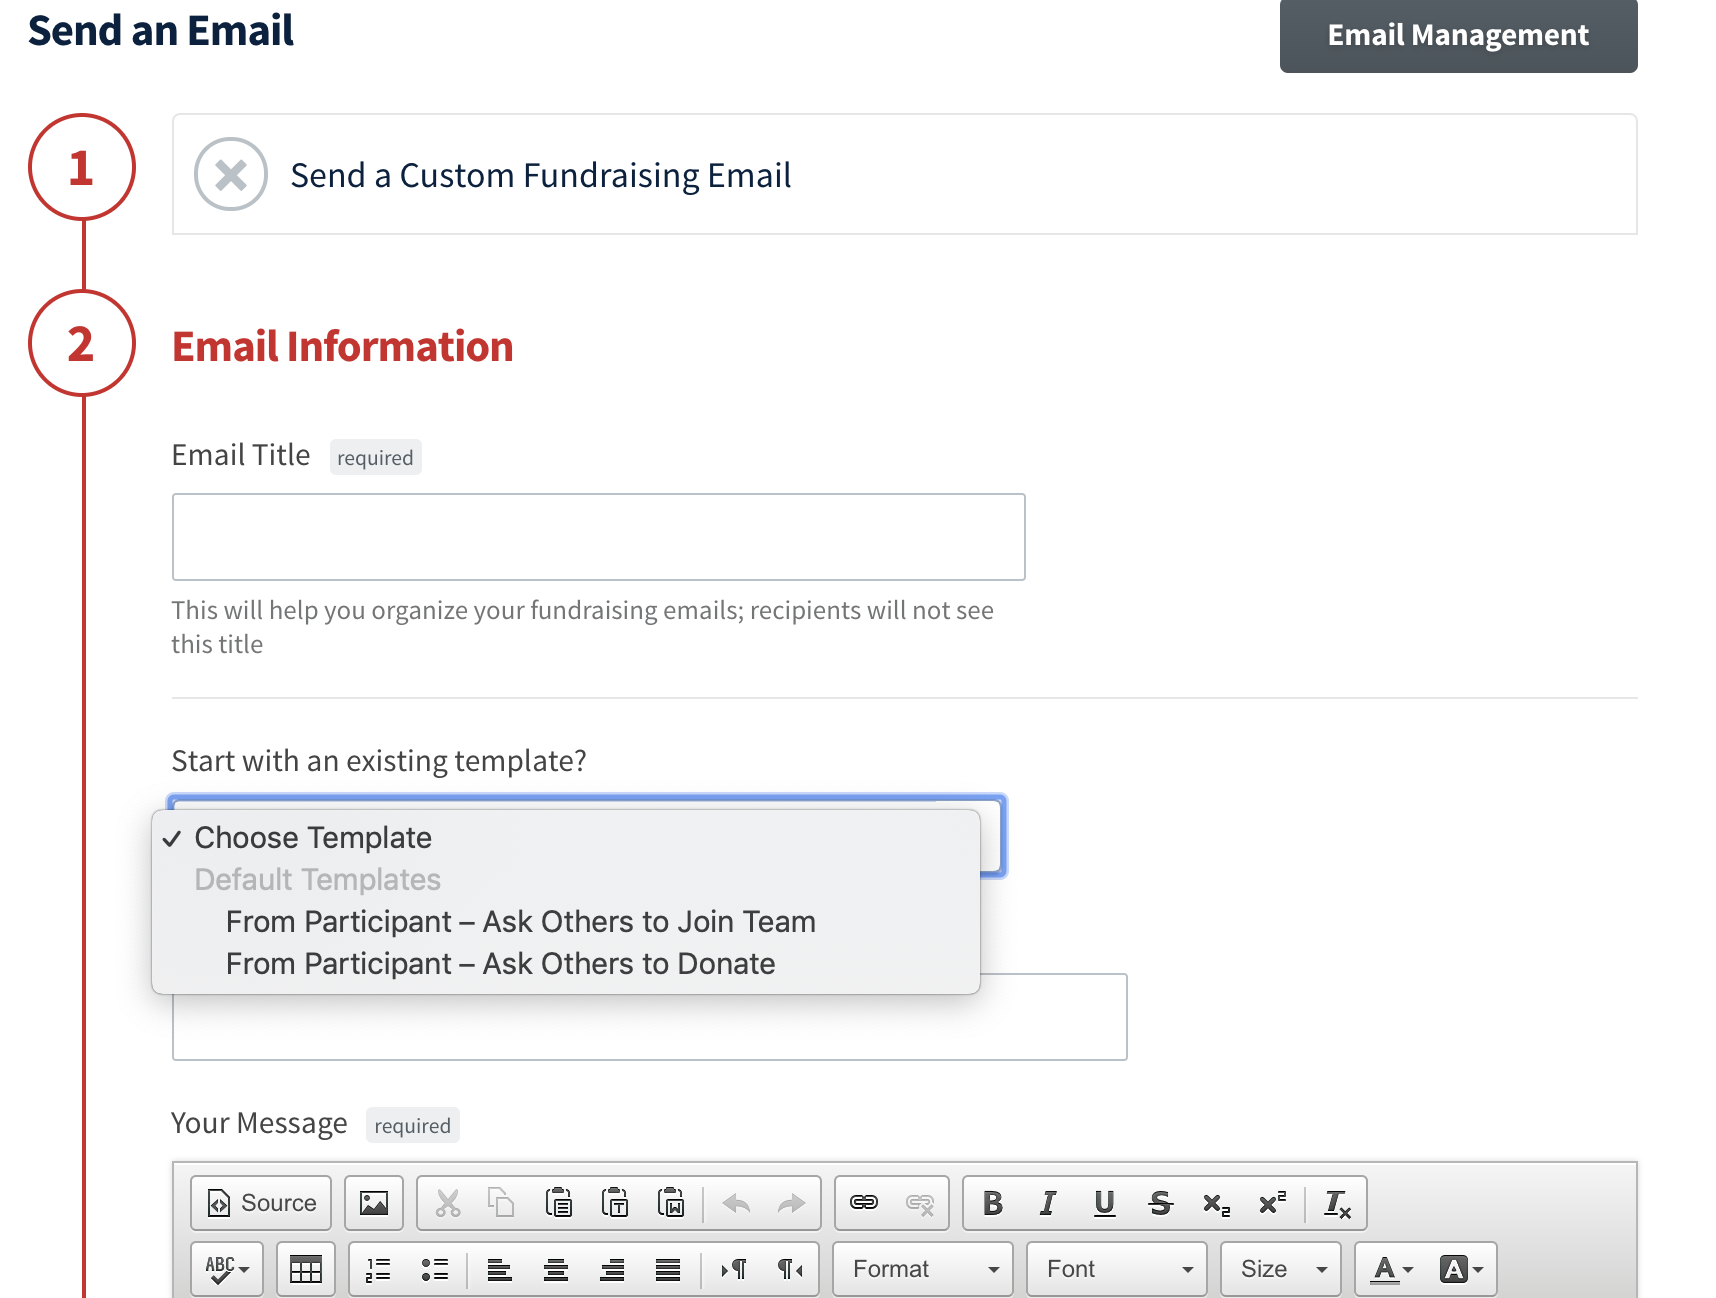Image resolution: width=1716 pixels, height=1298 pixels.
Task: Insert a numbered list
Action: click(x=378, y=1269)
